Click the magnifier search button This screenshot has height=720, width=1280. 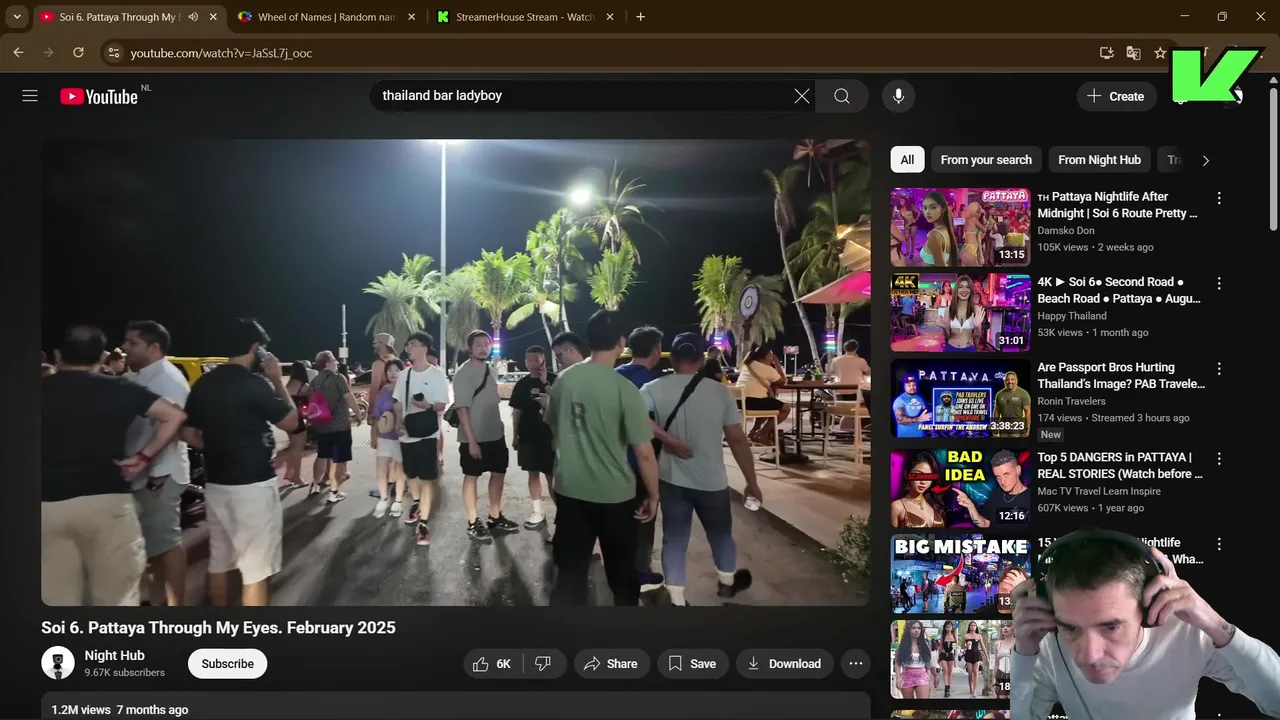842,96
